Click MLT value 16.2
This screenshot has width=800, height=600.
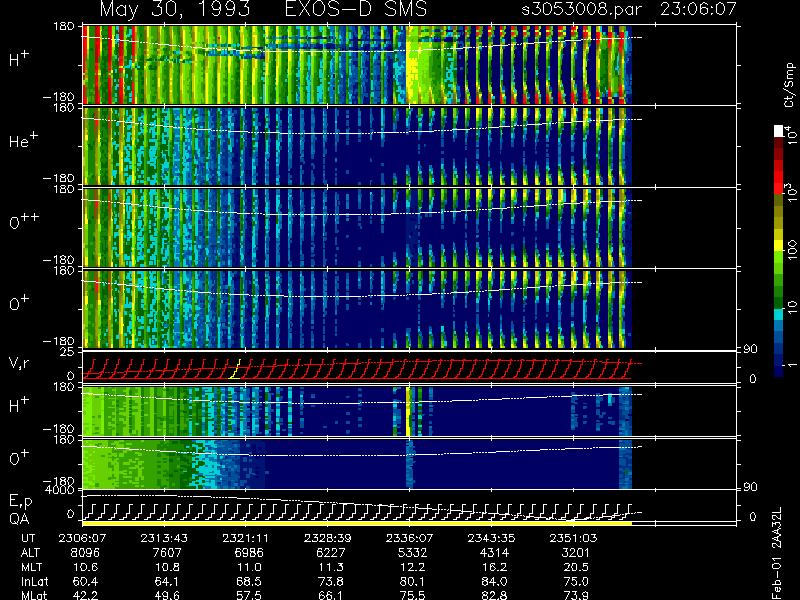click(494, 567)
